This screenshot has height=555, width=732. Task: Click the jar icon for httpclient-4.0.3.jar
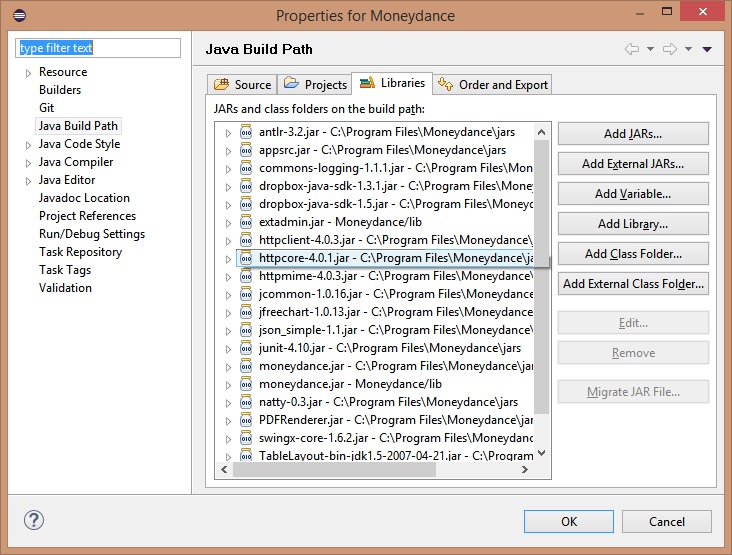click(246, 240)
